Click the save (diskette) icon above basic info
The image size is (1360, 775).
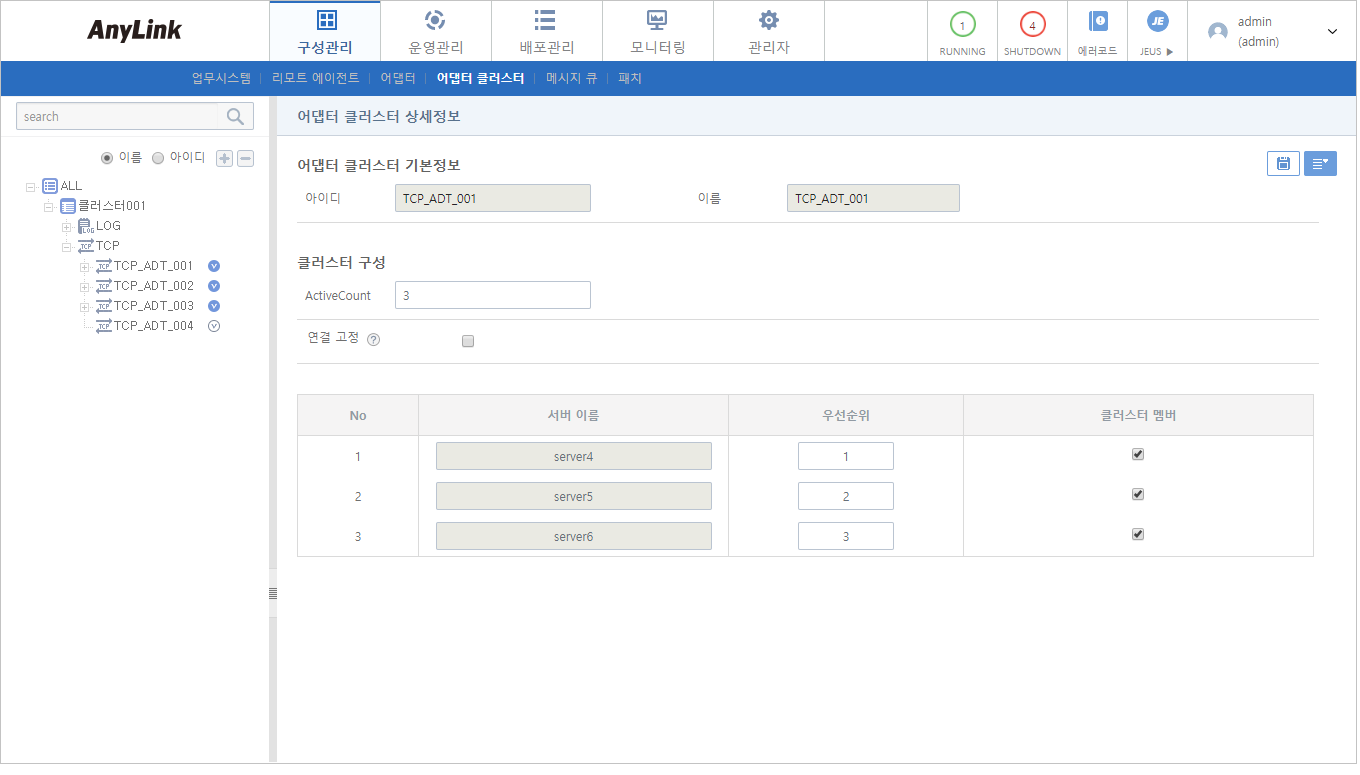pos(1283,163)
